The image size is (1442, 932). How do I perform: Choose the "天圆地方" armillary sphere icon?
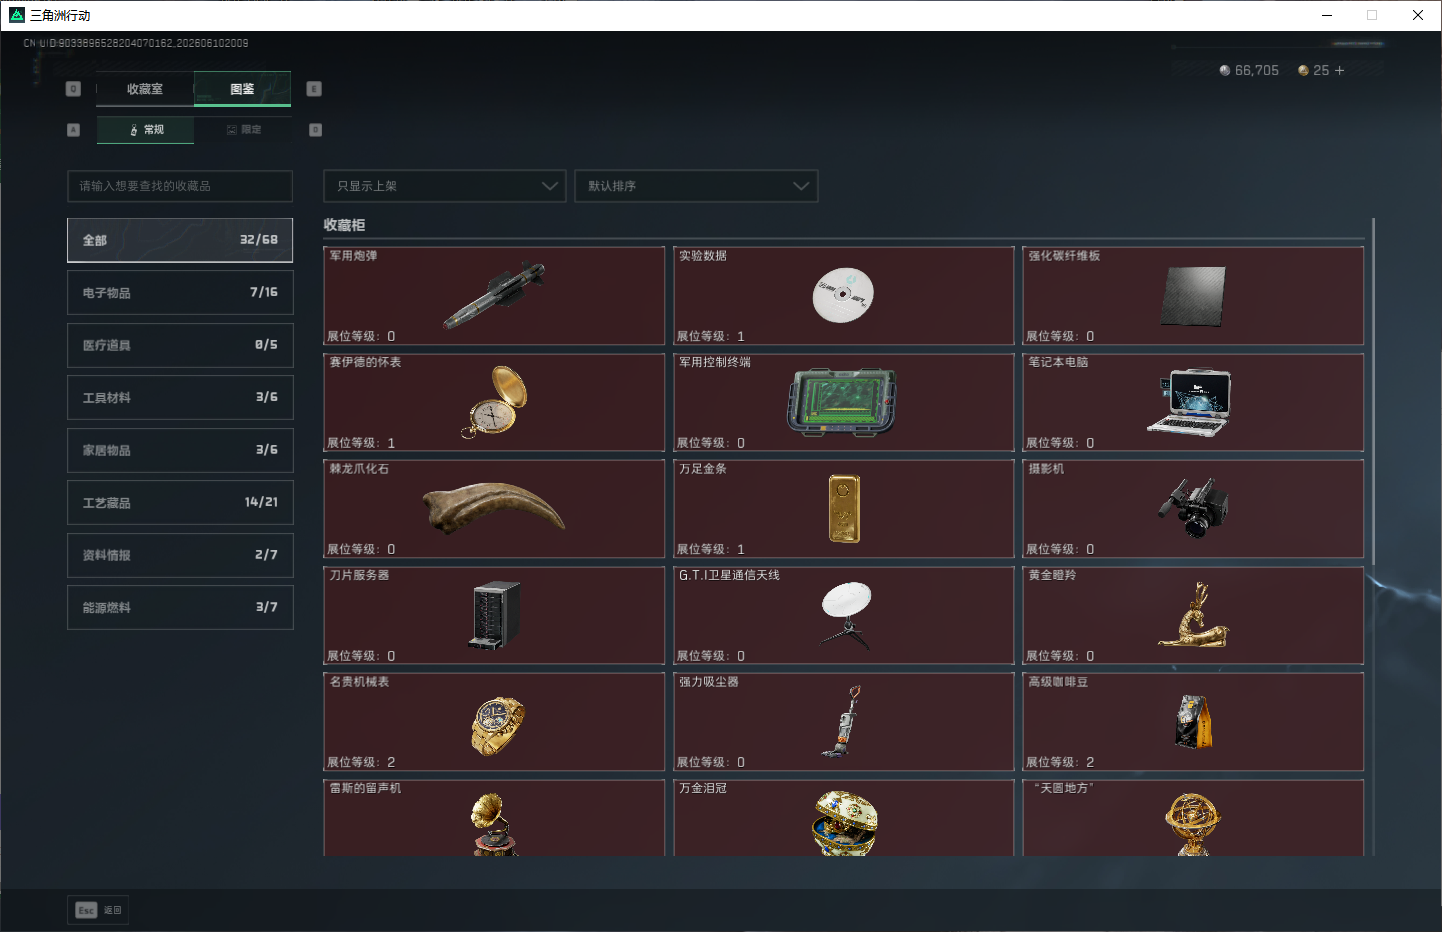tap(1192, 824)
